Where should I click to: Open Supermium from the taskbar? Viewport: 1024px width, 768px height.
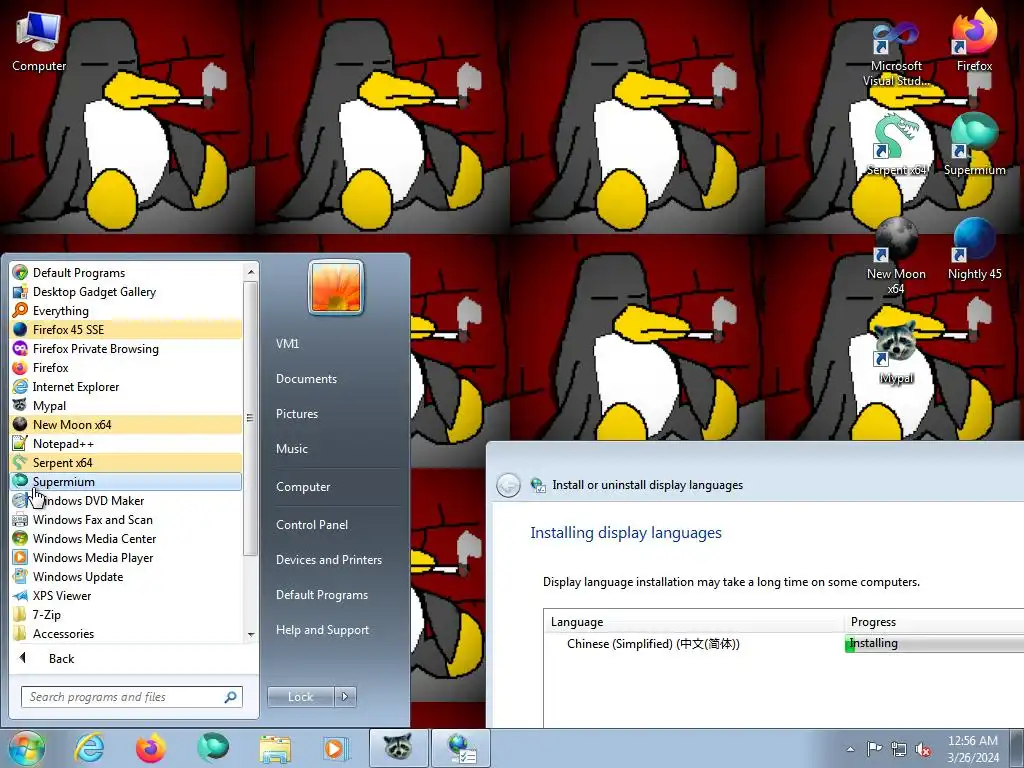point(213,748)
